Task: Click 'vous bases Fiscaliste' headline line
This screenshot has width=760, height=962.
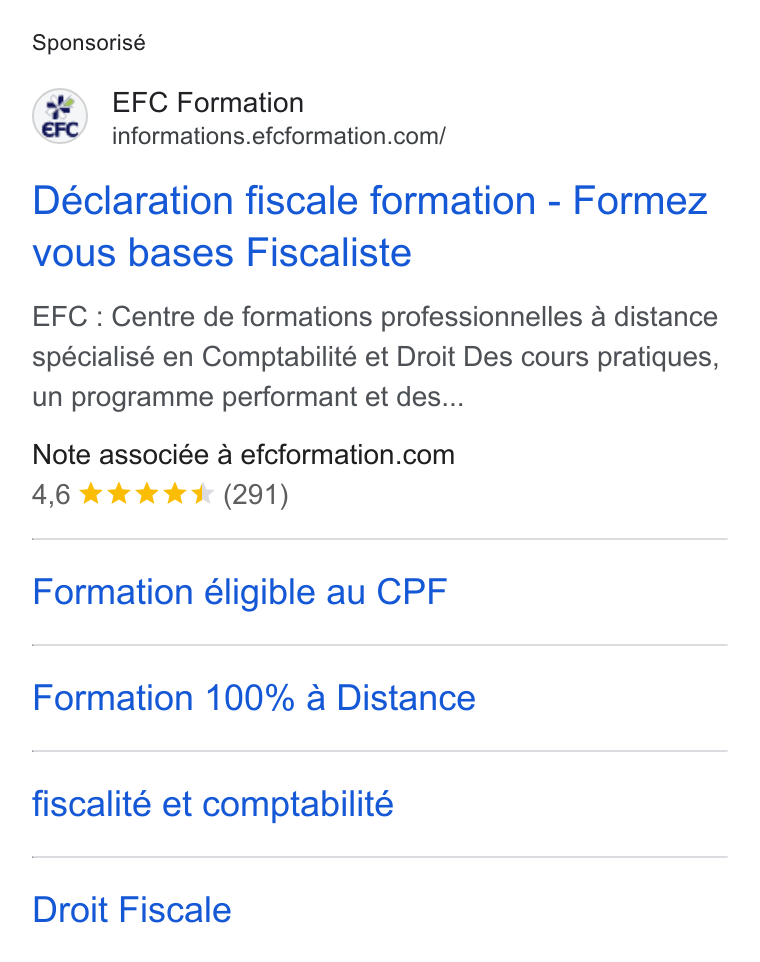Action: tap(221, 253)
